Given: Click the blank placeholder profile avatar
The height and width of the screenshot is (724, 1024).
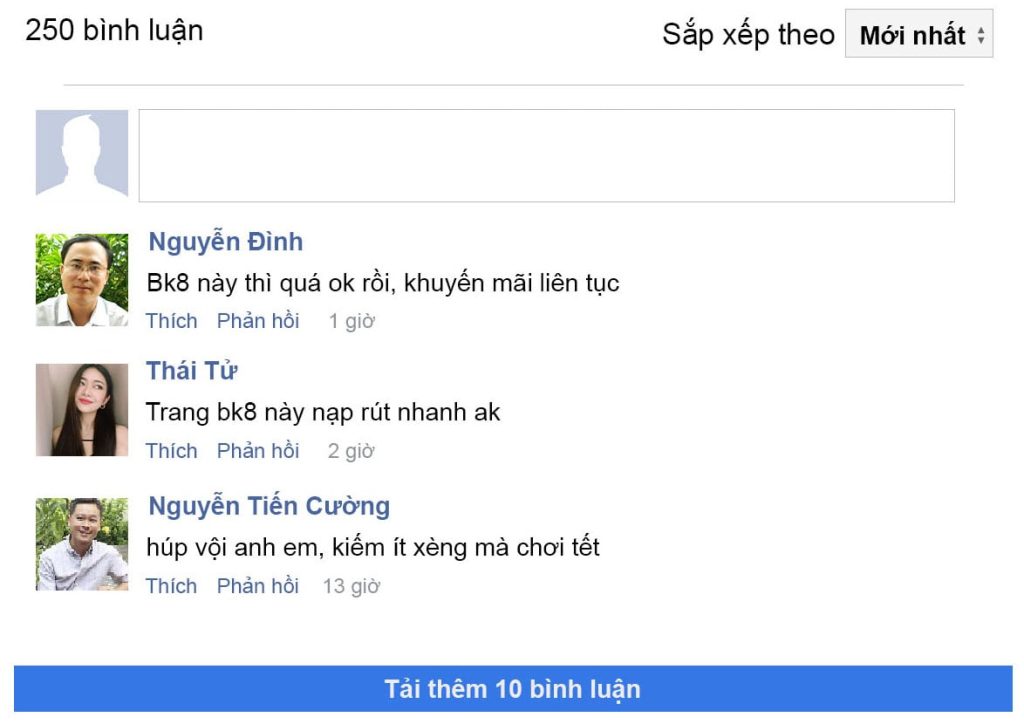Looking at the screenshot, I should pyautogui.click(x=82, y=153).
